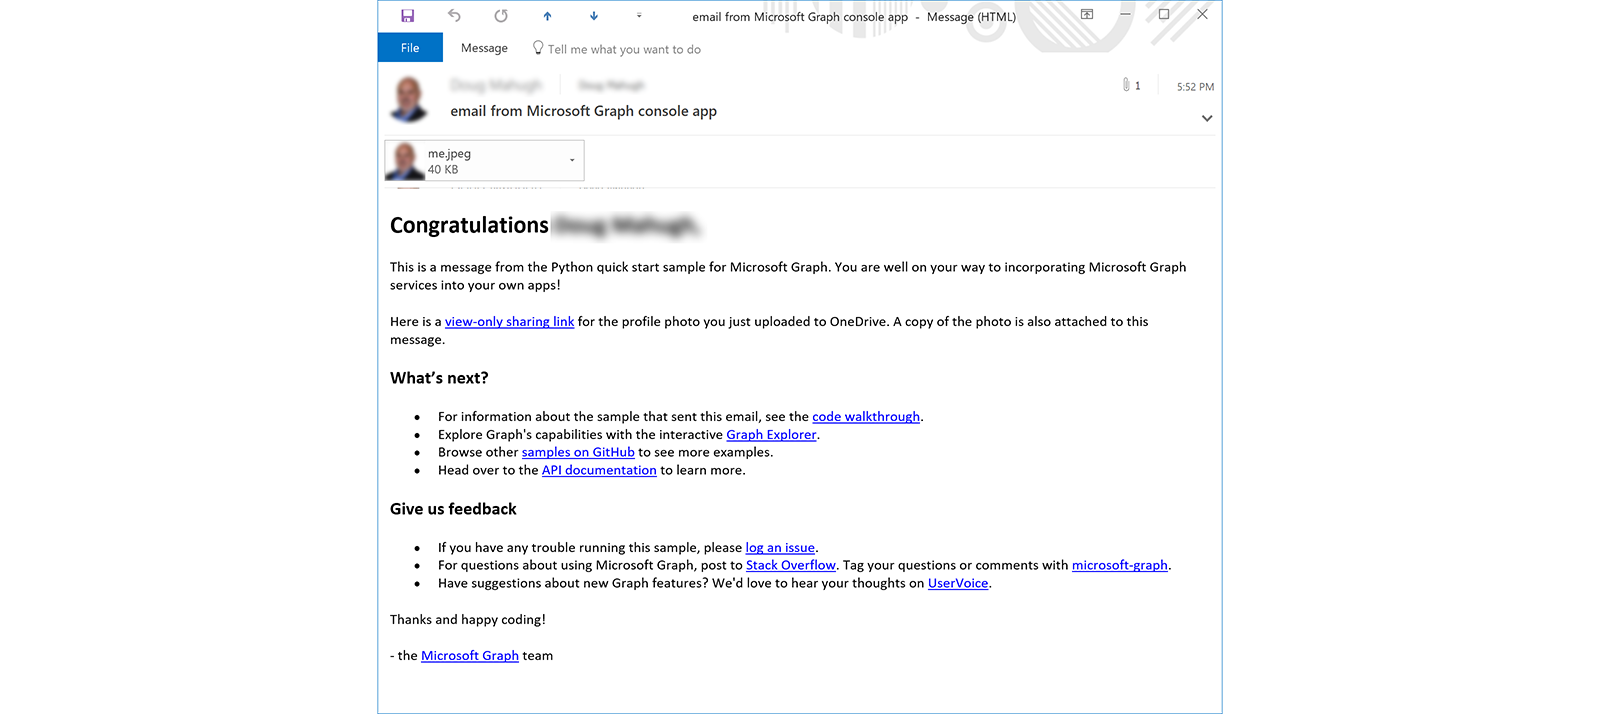Open Quick Access Toolbar customize dropdown
1600x714 pixels.
639,16
